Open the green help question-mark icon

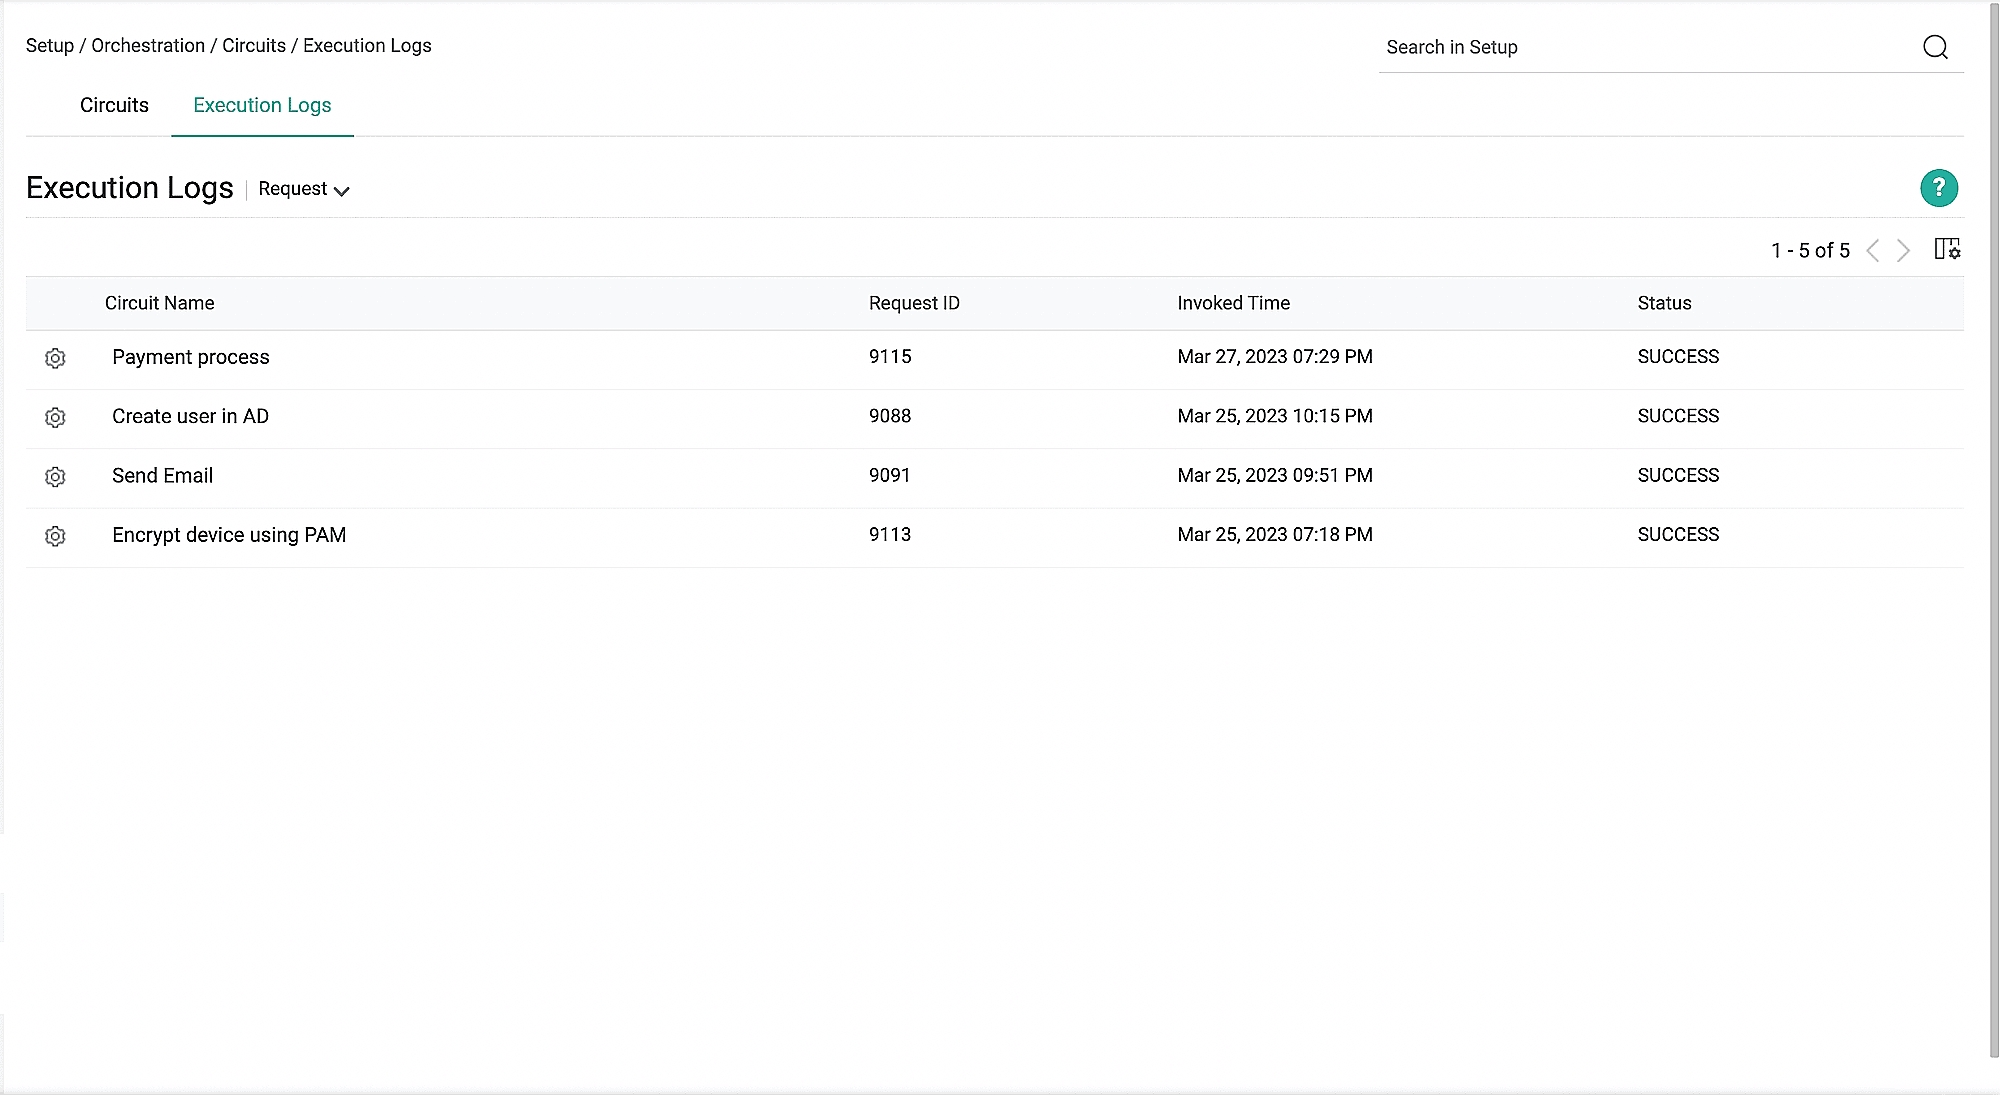pyautogui.click(x=1938, y=188)
